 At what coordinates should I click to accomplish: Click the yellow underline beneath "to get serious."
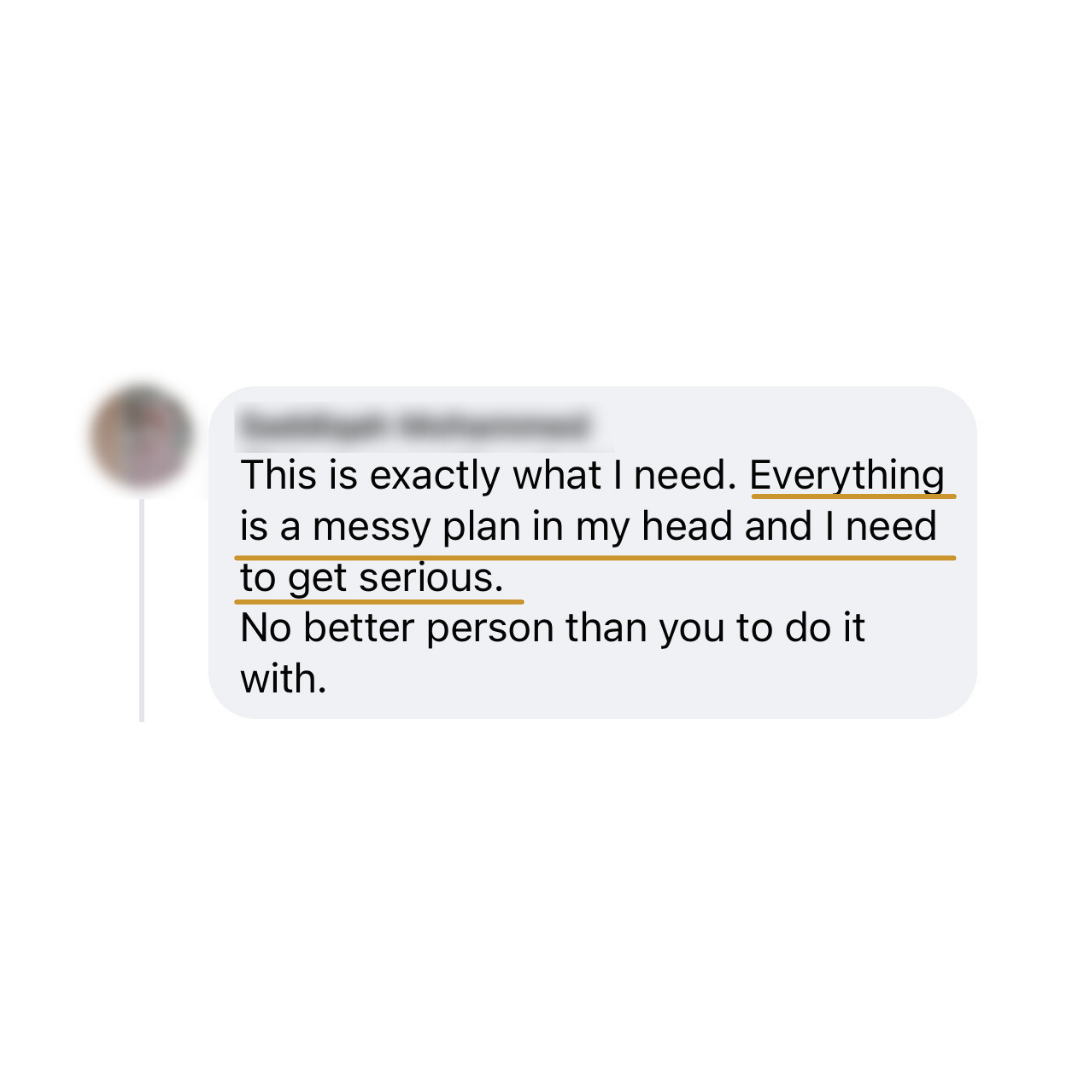tap(379, 602)
